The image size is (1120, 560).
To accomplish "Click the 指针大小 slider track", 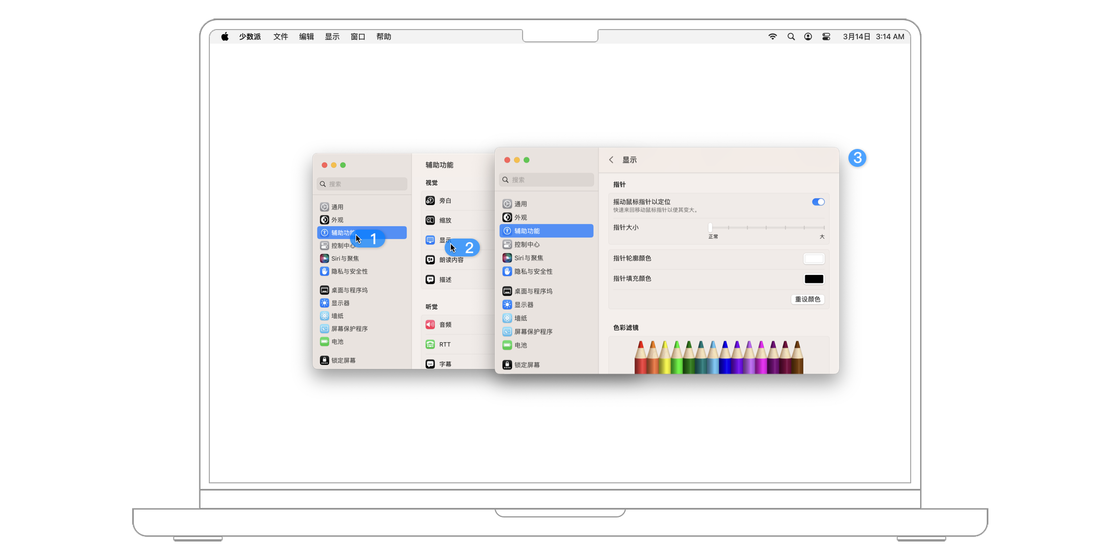I will point(767,228).
